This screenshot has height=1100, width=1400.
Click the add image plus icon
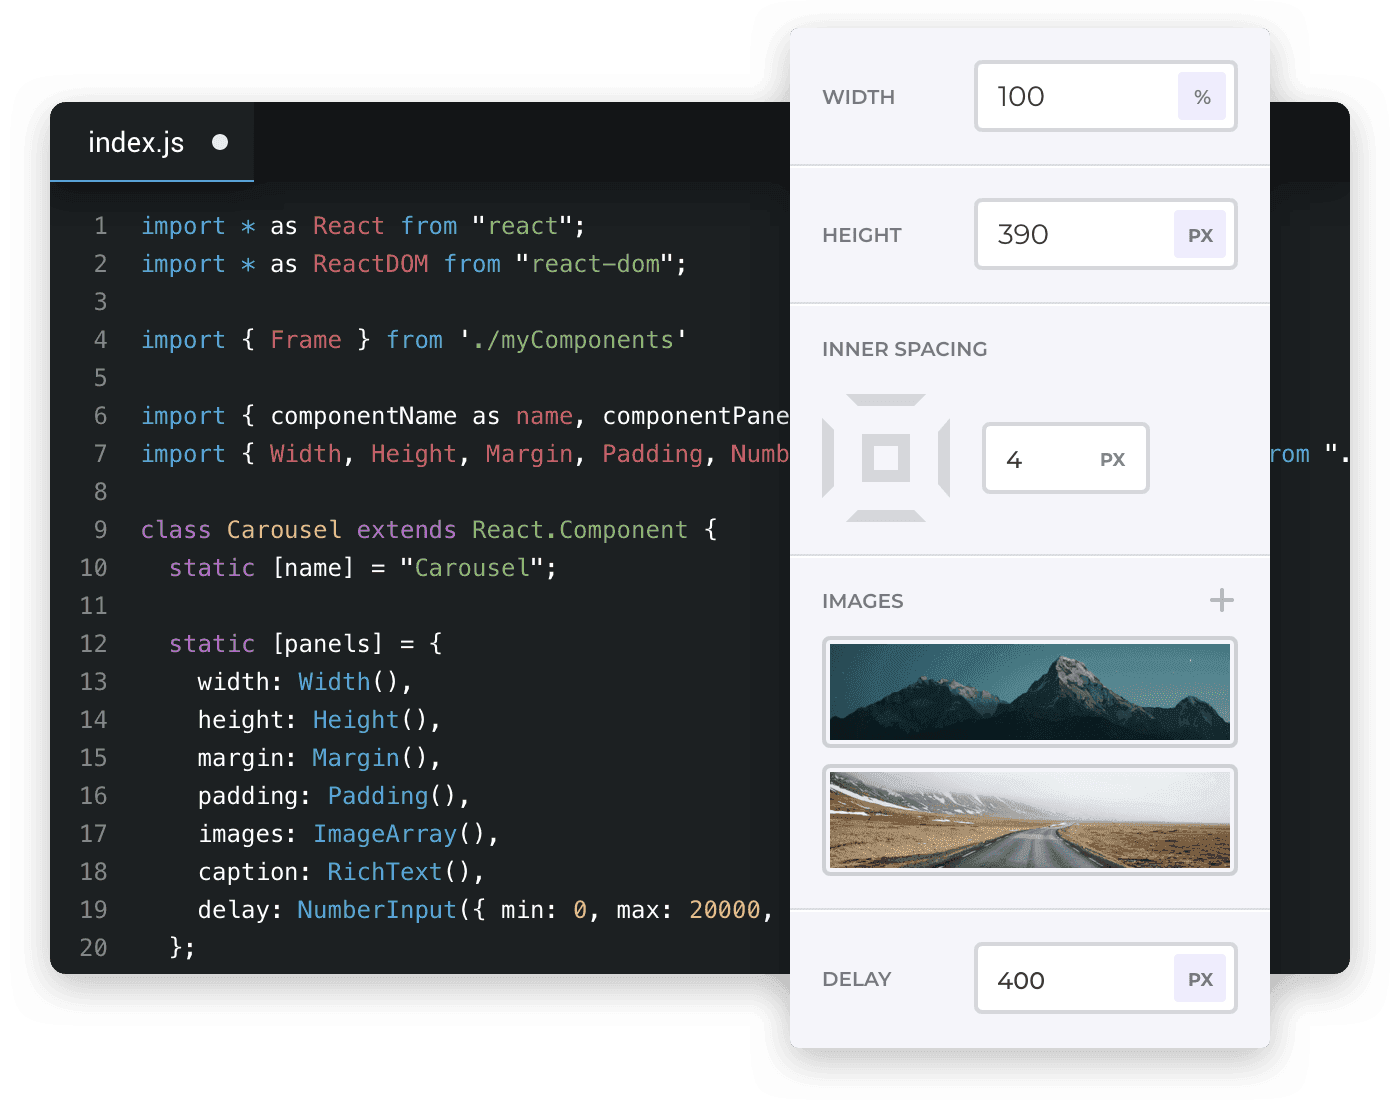[1221, 600]
